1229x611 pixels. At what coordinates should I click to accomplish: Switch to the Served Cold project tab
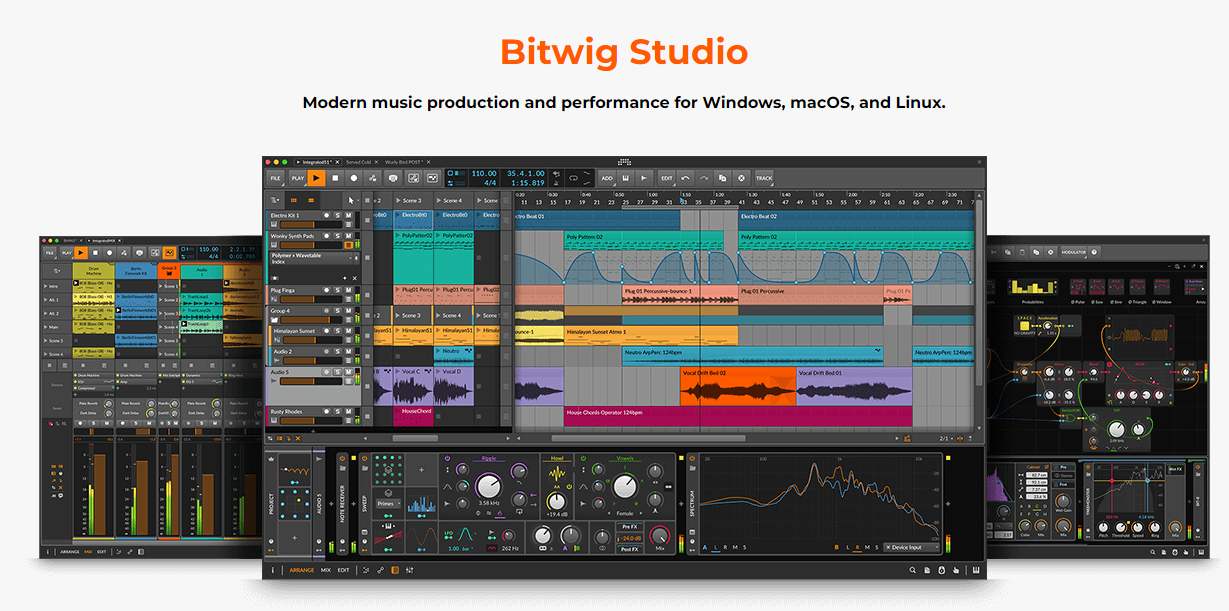click(358, 162)
